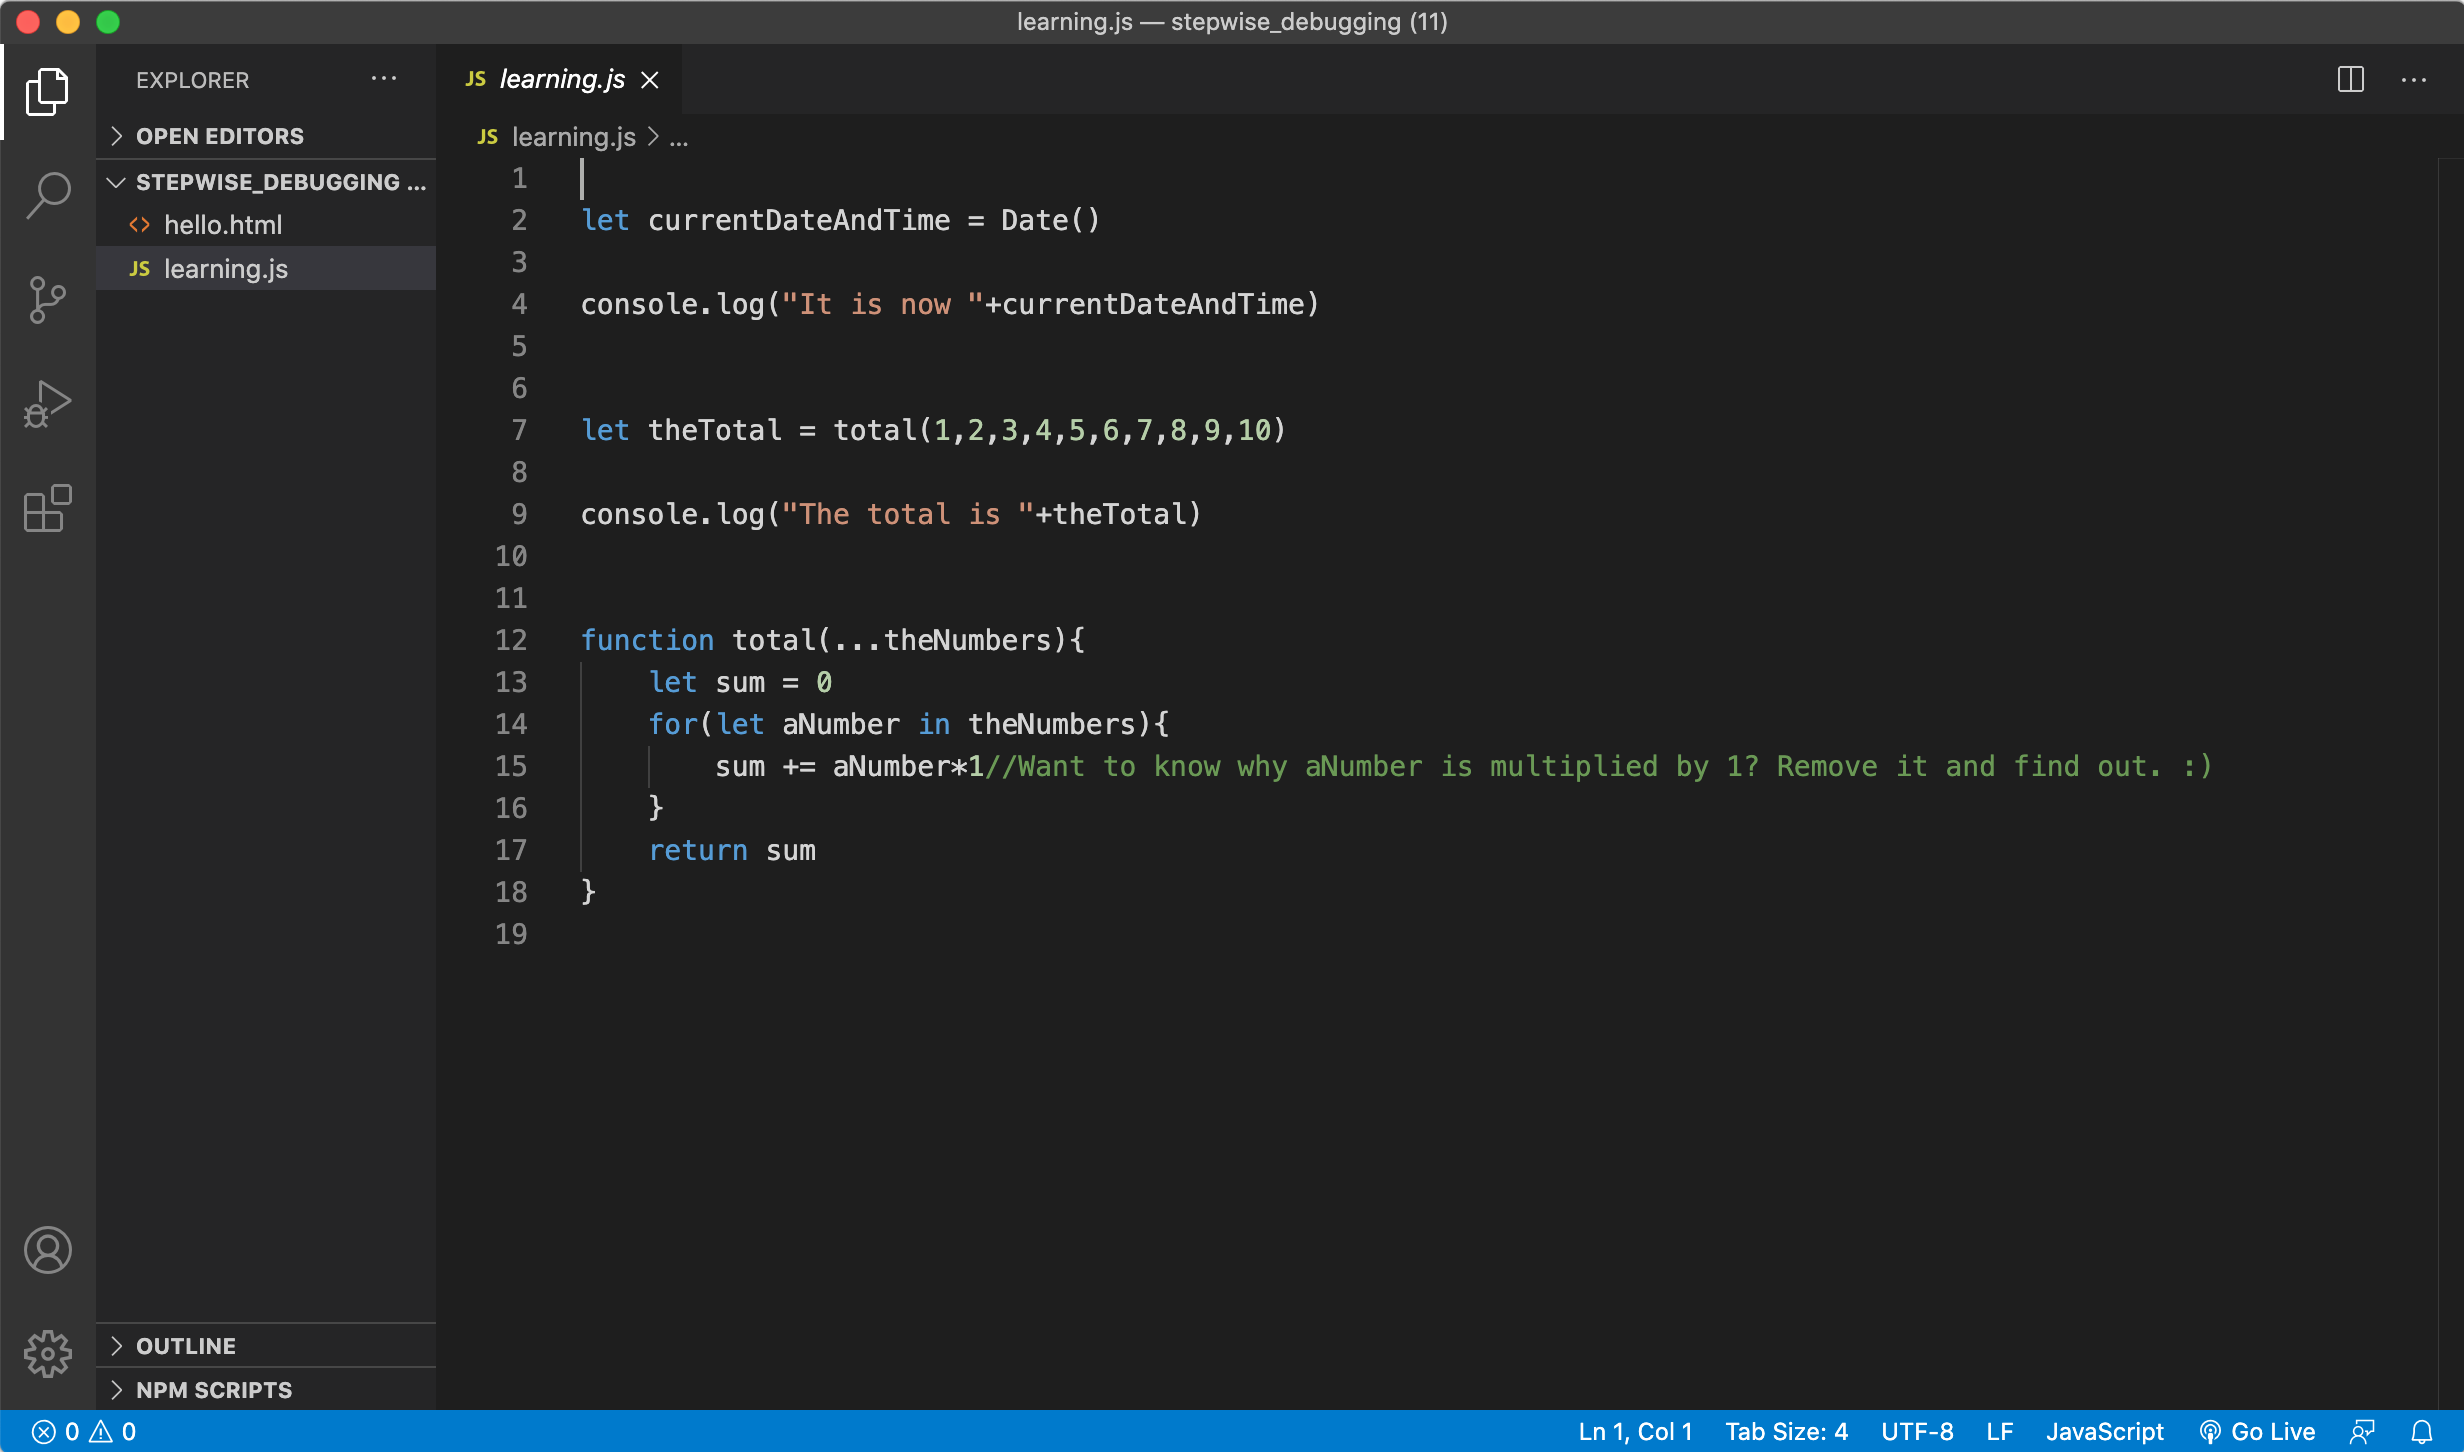Click the word currentDateAndTime on line 2

799,220
